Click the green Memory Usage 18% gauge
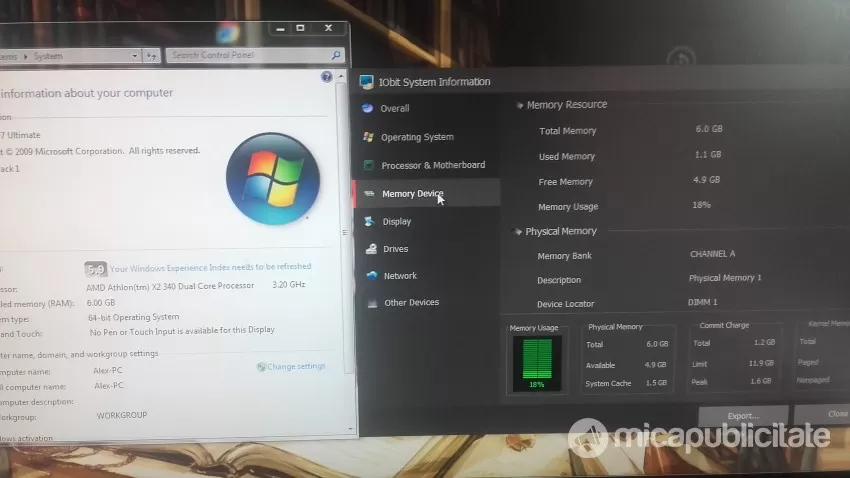The width and height of the screenshot is (850, 478). click(x=537, y=364)
